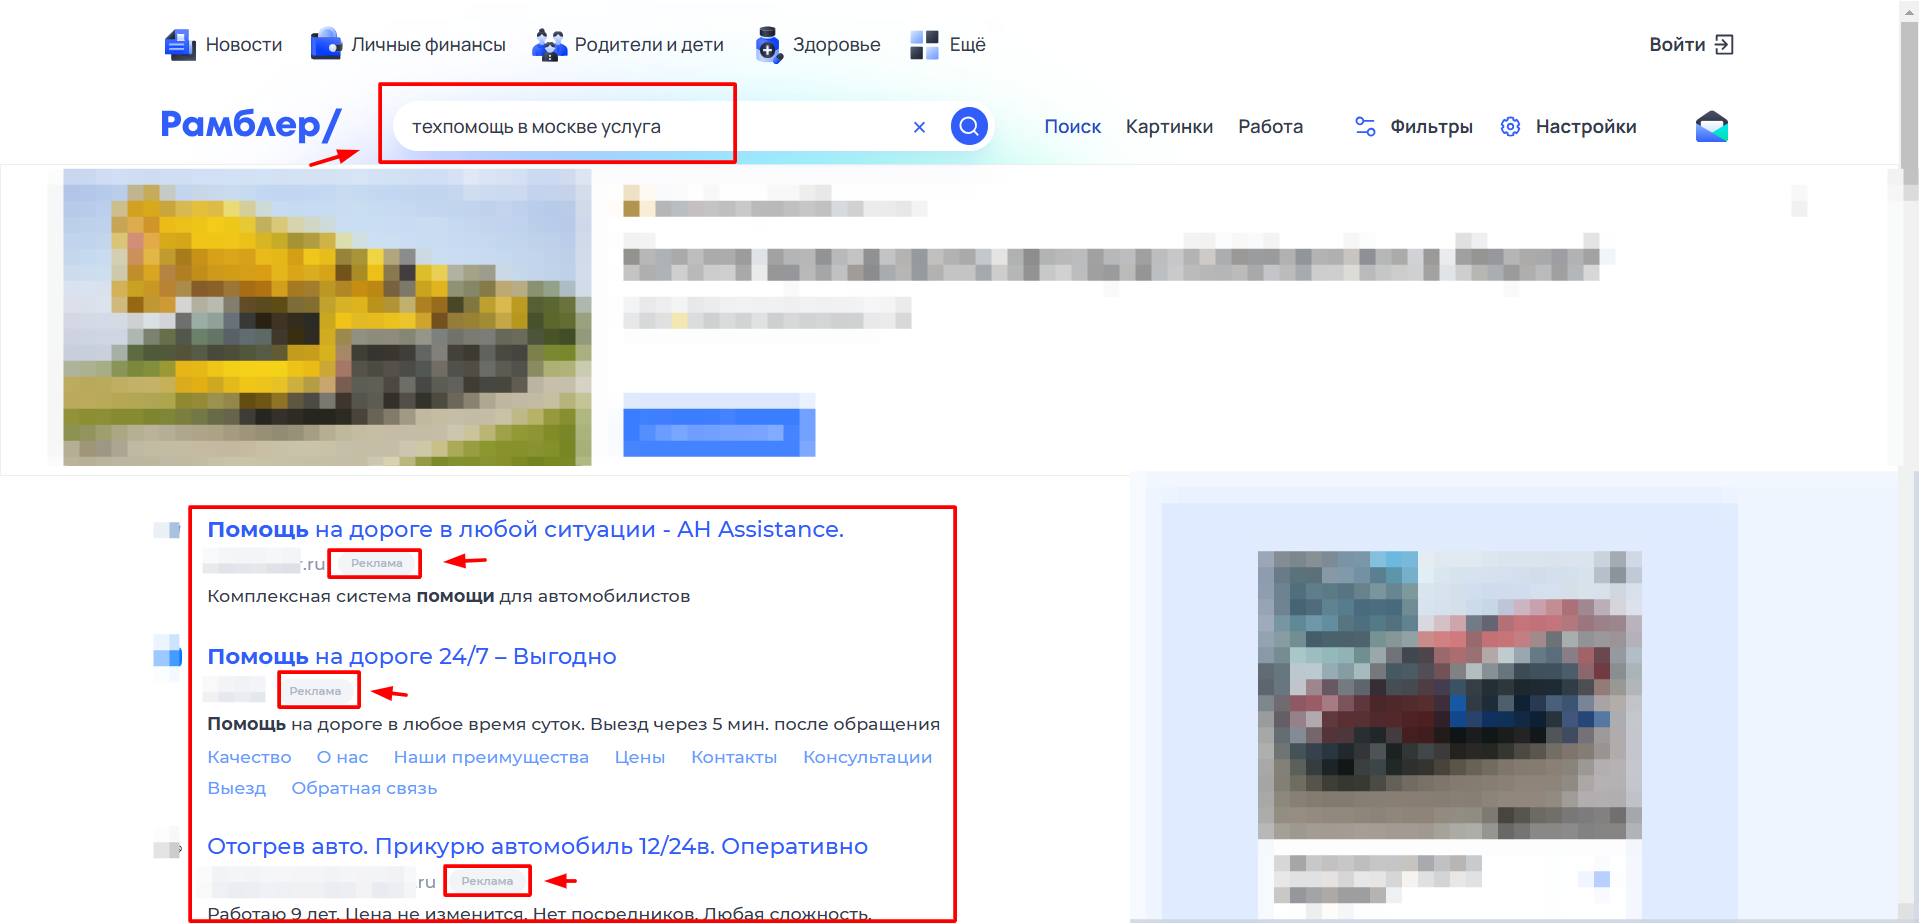Switch to the Работа tab

pos(1270,127)
